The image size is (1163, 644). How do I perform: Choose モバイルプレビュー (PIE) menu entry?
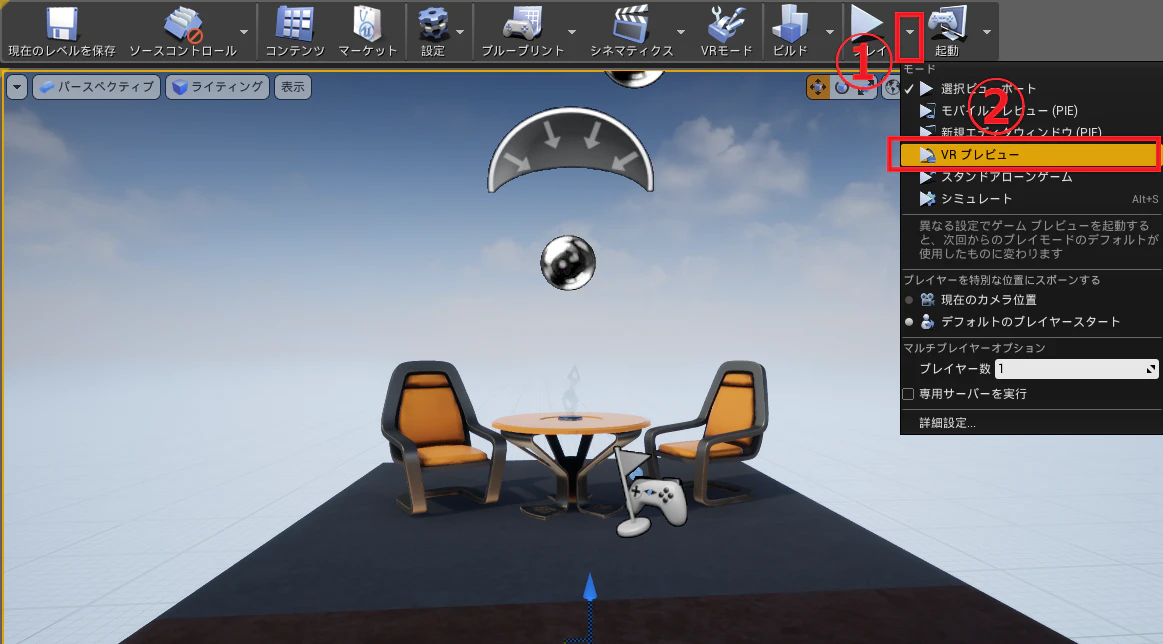pos(1031,111)
